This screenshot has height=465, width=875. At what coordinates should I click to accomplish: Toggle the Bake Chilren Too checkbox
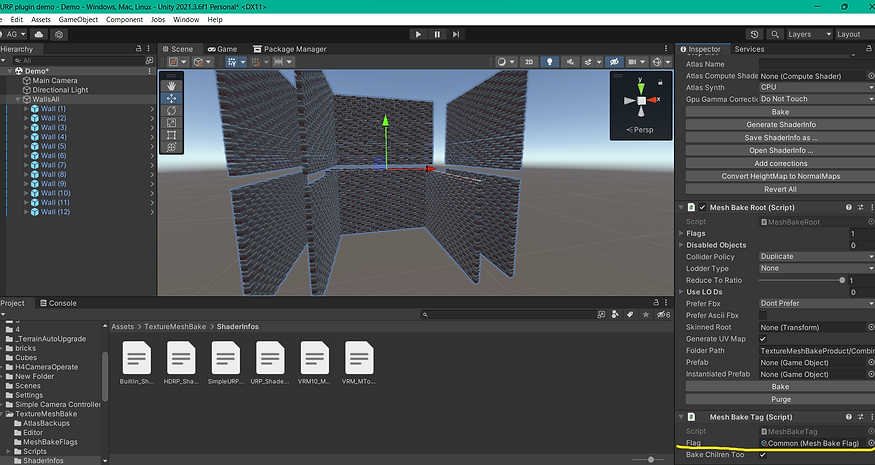click(764, 455)
